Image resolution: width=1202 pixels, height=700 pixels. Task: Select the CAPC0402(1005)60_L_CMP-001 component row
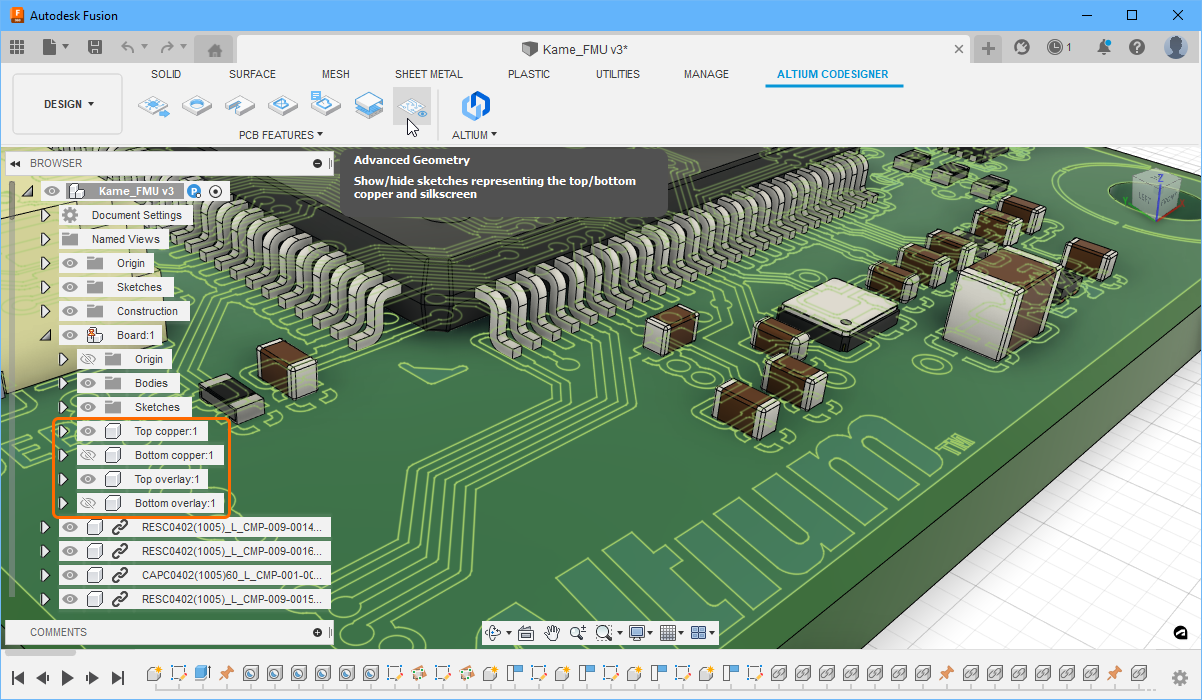click(195, 575)
